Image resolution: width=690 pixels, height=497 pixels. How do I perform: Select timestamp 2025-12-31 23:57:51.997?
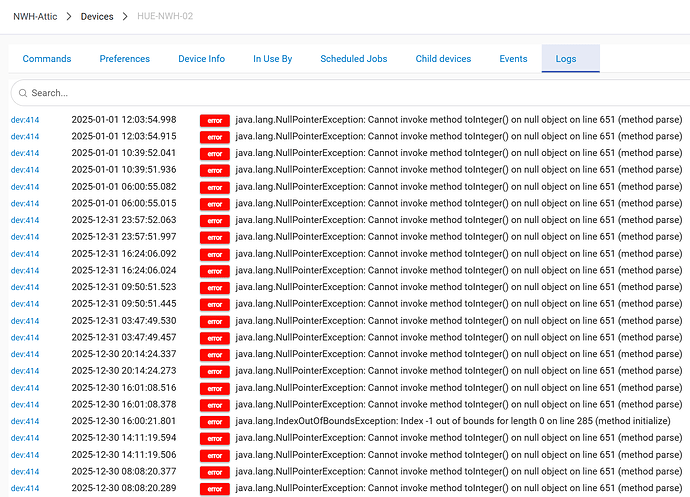click(x=124, y=237)
